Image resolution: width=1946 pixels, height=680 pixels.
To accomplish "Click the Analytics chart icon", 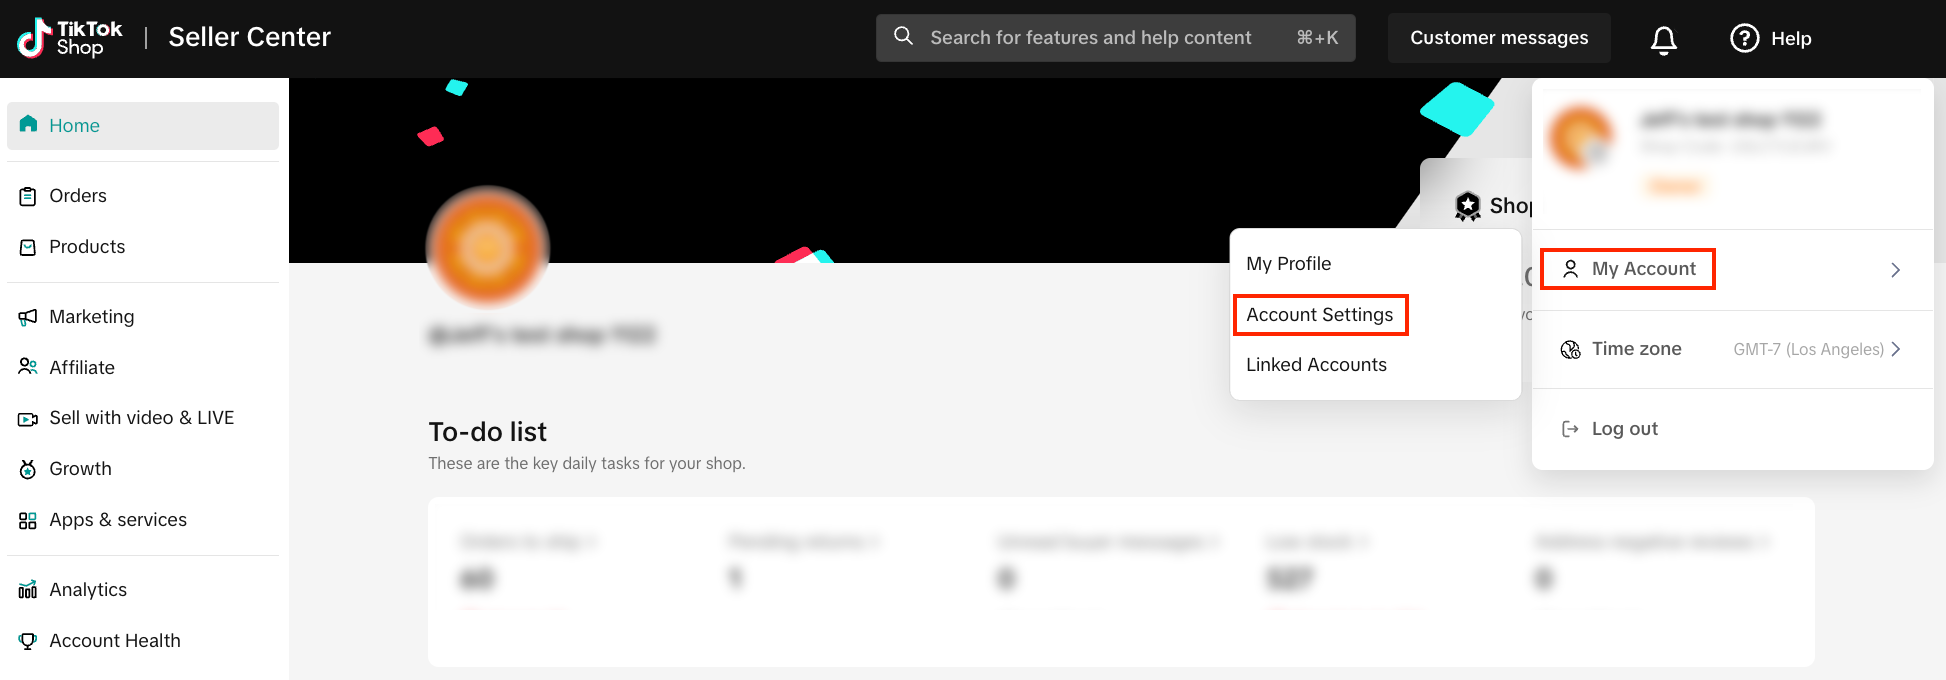I will point(28,590).
